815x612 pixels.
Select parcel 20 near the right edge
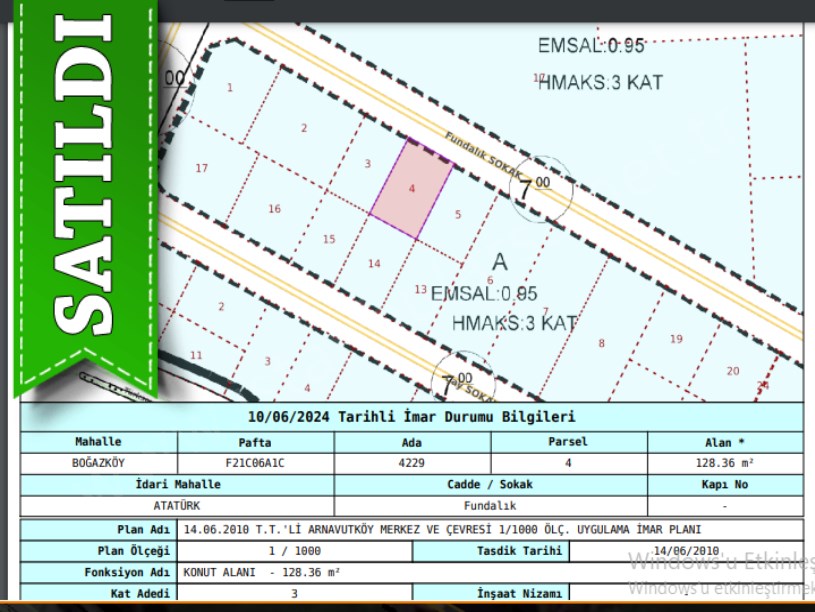point(732,371)
